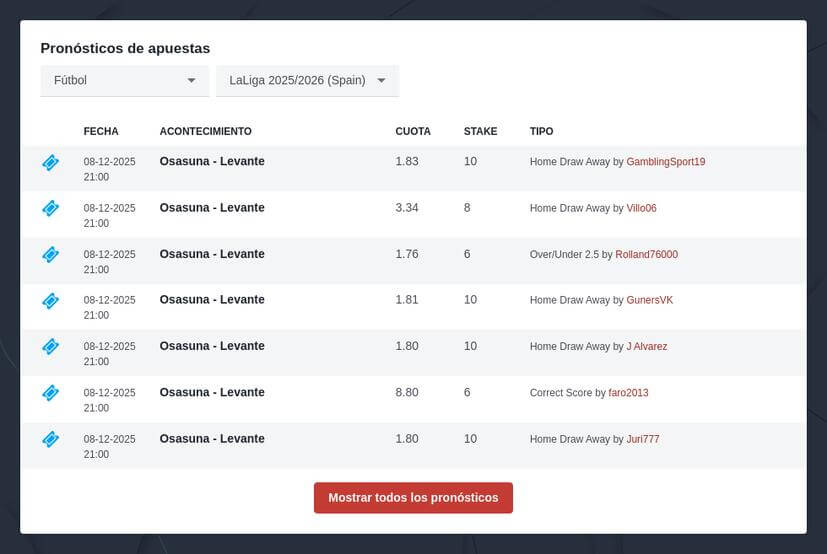Click ticket icon in Juri777's row

pyautogui.click(x=50, y=439)
